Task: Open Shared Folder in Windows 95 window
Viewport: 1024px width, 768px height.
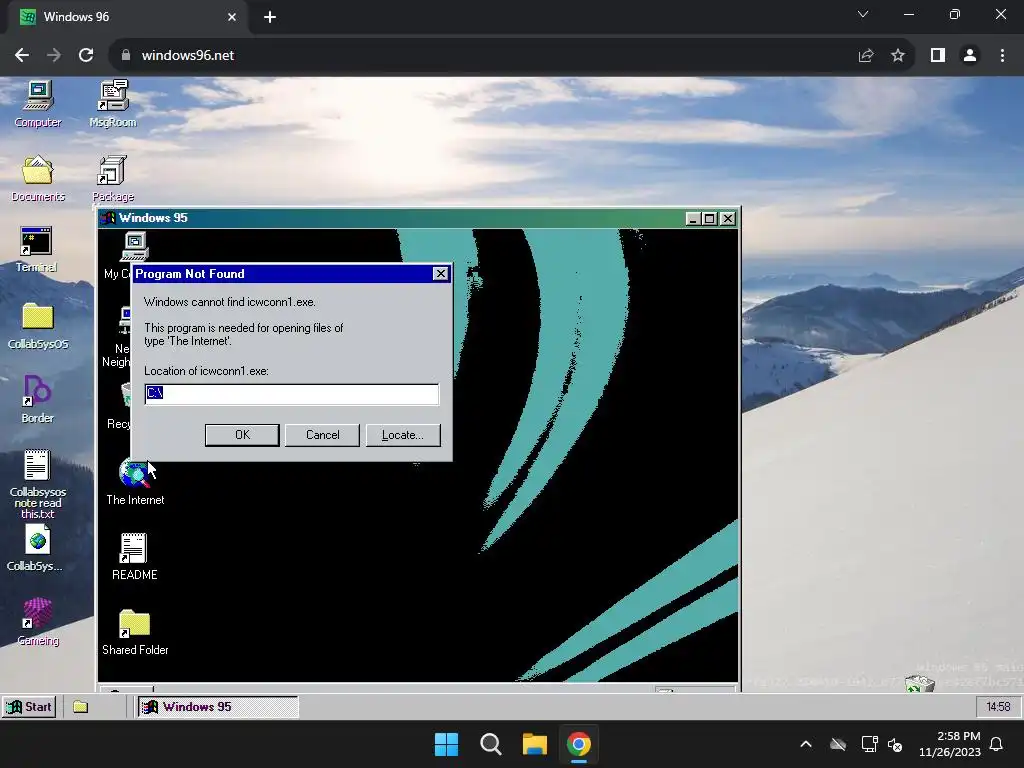Action: click(135, 633)
